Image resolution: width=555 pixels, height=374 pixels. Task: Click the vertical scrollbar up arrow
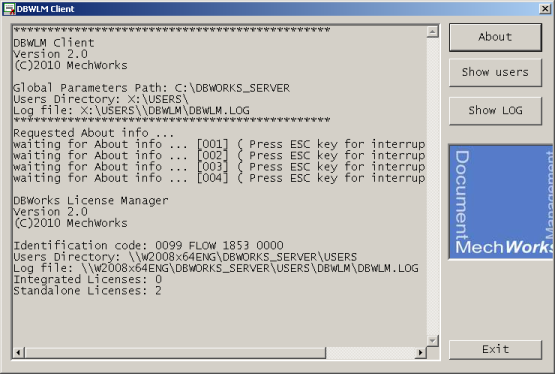[432, 32]
